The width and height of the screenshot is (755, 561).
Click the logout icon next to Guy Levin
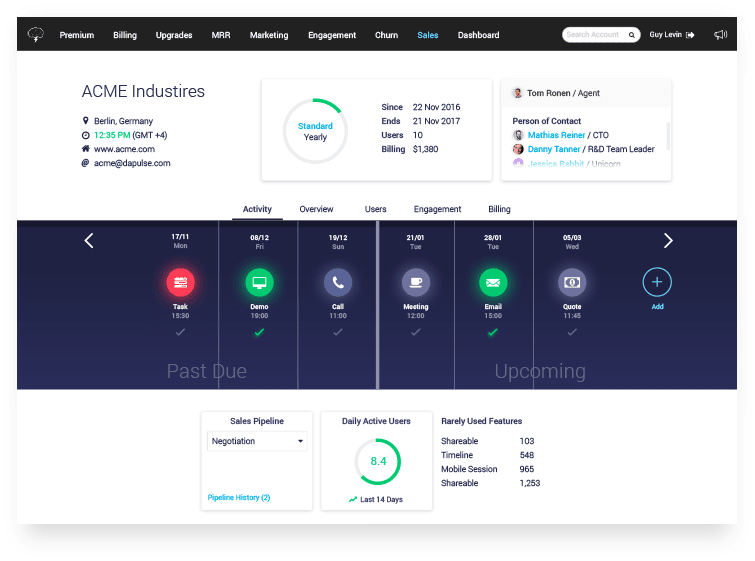point(690,35)
